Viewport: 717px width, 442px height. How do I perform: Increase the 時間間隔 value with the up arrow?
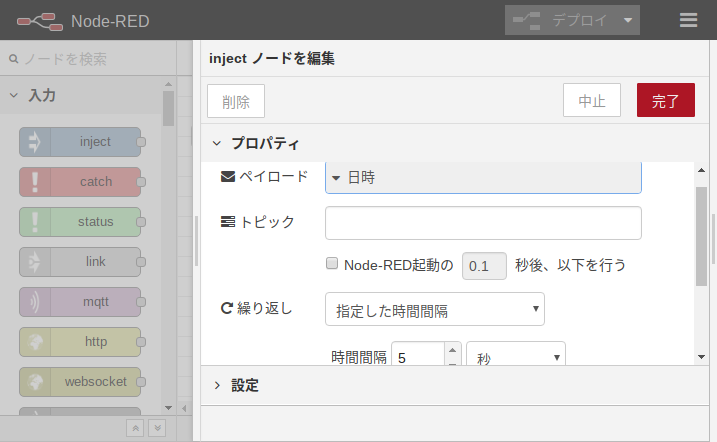(452, 350)
